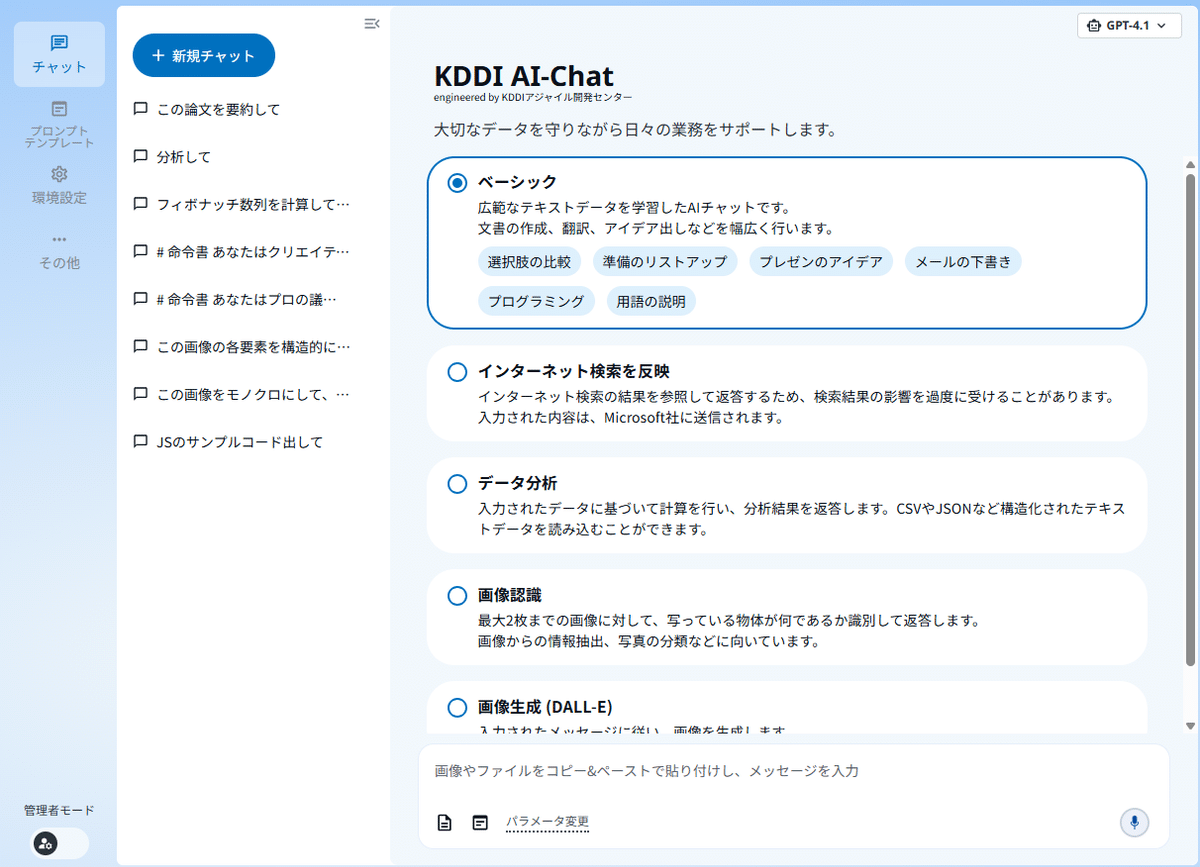
Task: Select the インターネット検索を反映 mode
Action: coord(457,371)
